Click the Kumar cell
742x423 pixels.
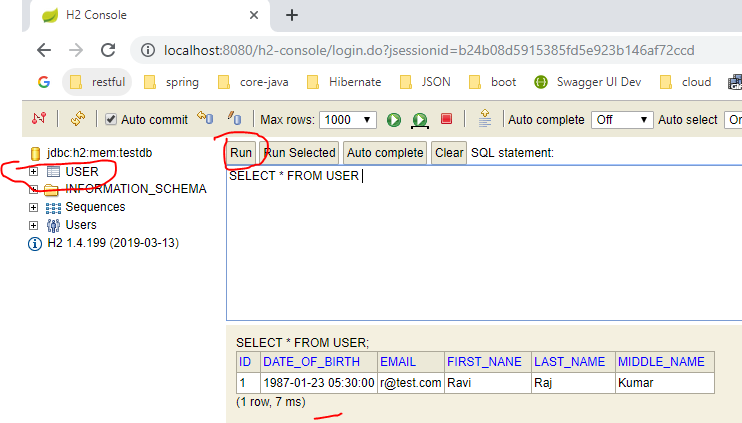point(665,383)
